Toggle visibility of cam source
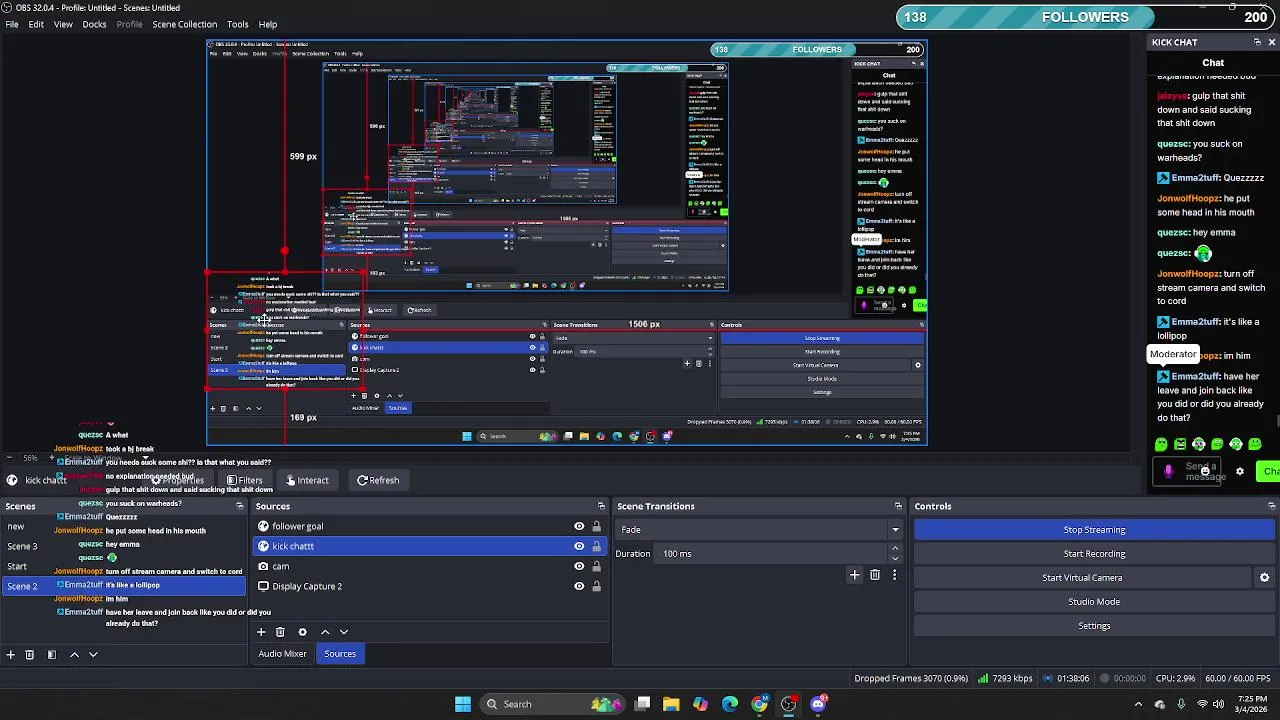Image resolution: width=1280 pixels, height=720 pixels. click(x=579, y=566)
